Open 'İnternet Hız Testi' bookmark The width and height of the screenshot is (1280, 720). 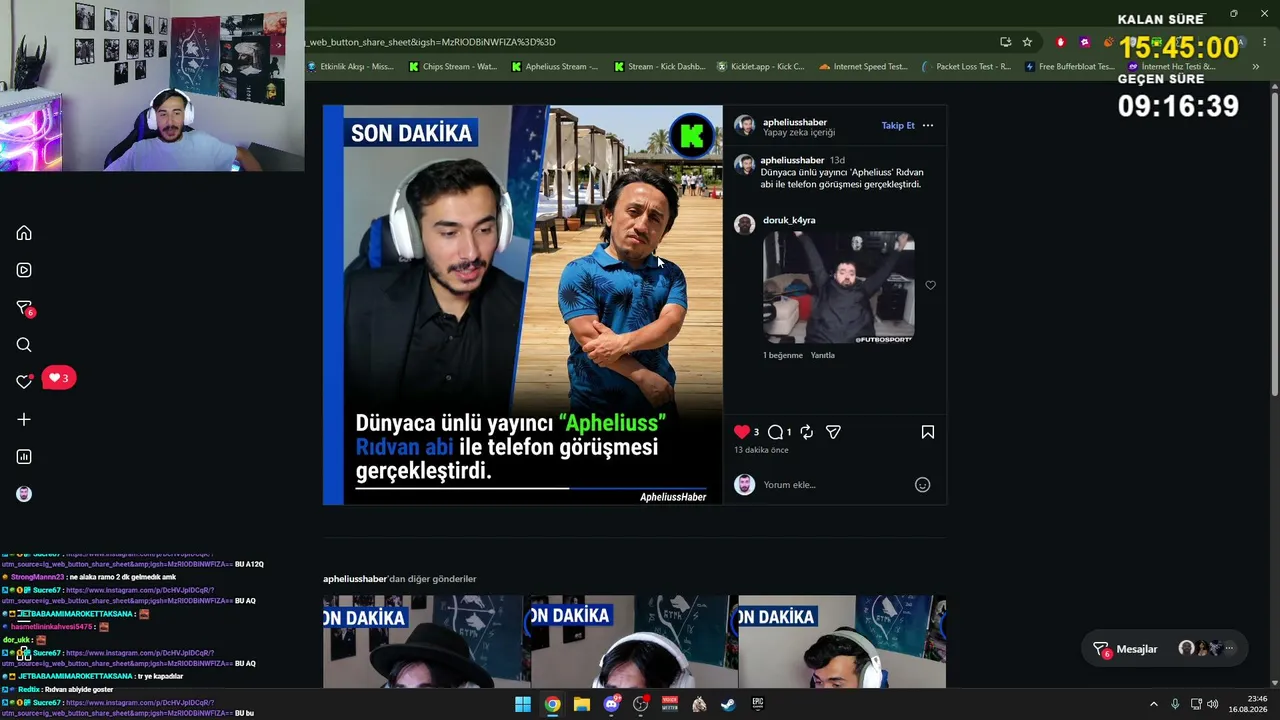pos(1172,67)
